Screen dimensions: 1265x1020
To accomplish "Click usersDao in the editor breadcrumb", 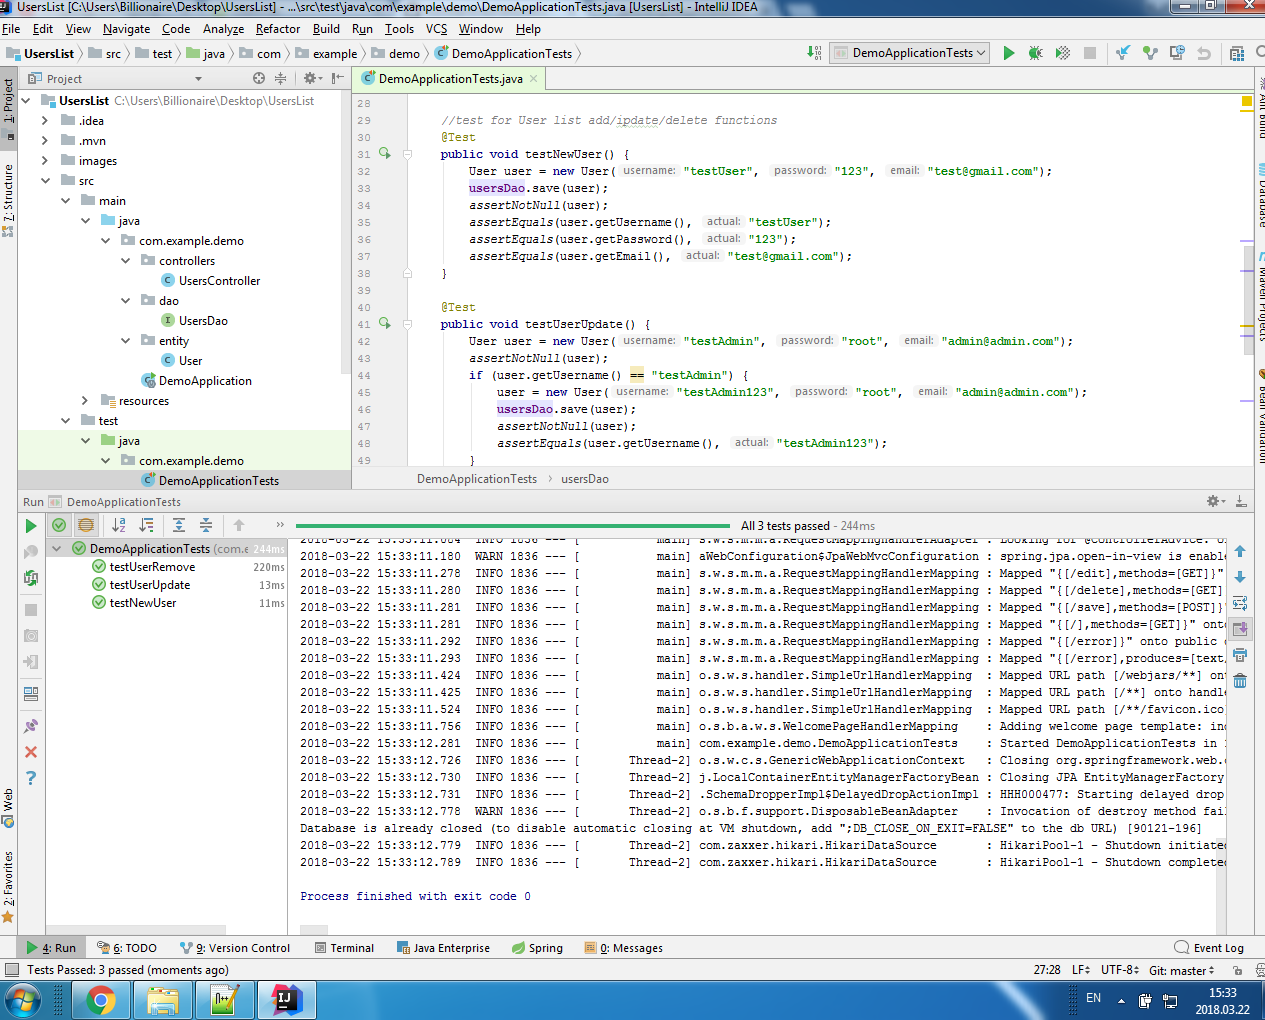I will coord(585,479).
